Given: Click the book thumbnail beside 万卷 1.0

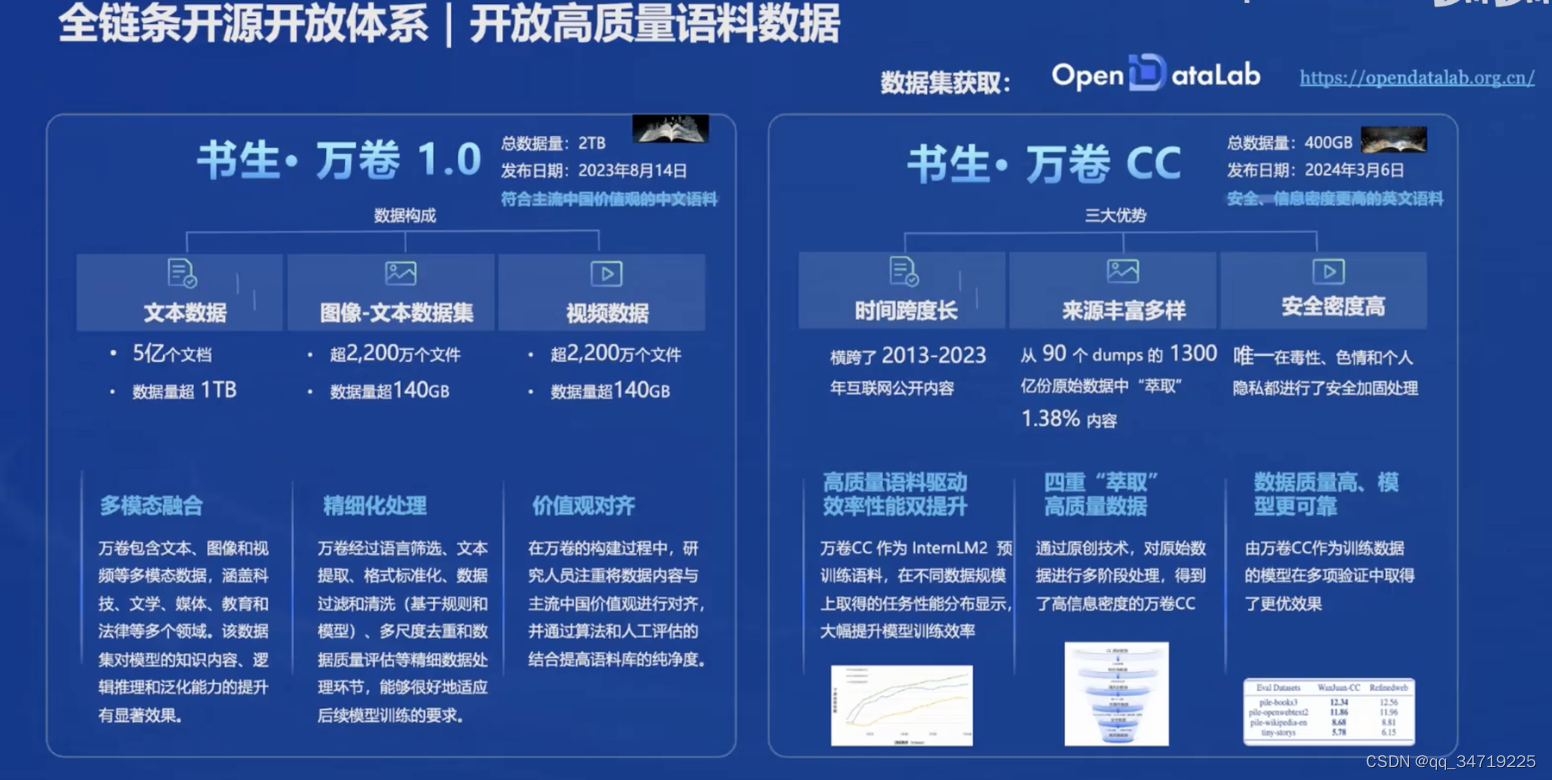Looking at the screenshot, I should click(670, 128).
